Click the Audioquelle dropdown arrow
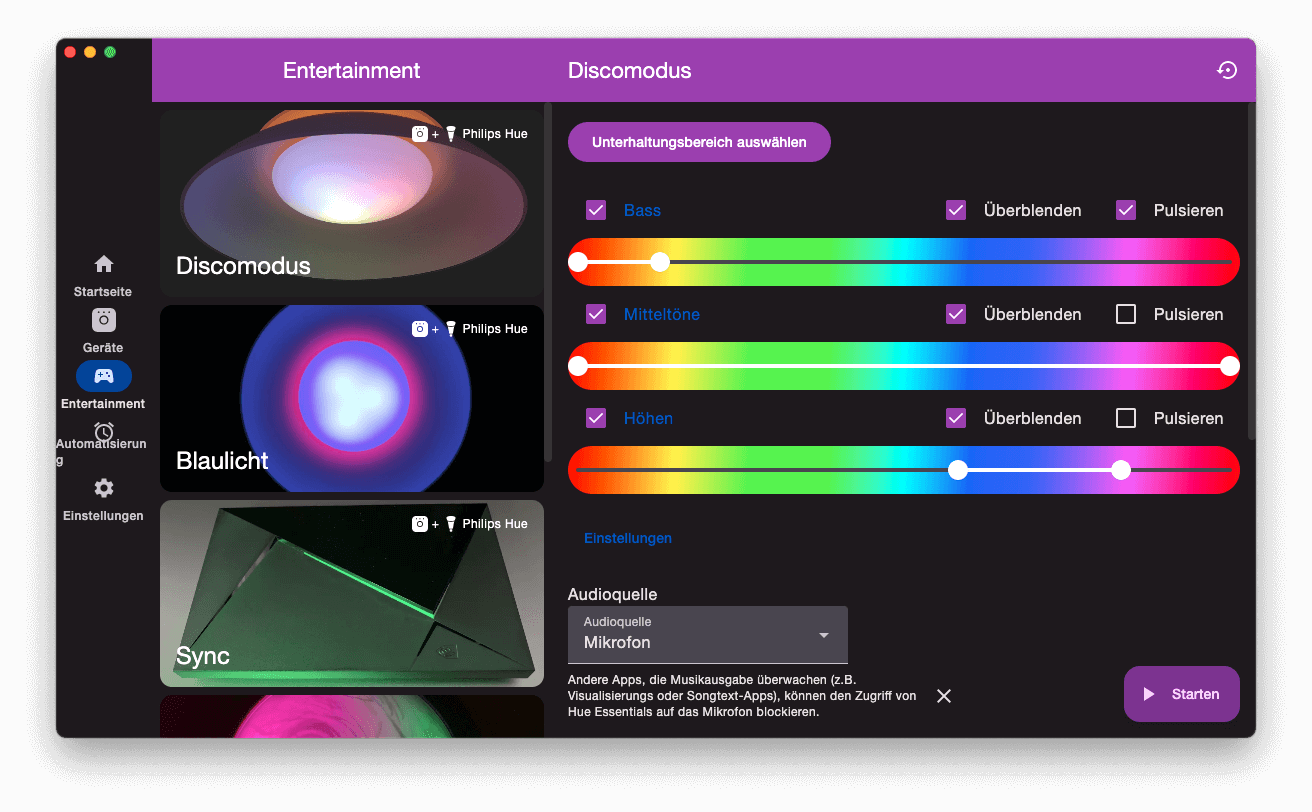Viewport: 1312px width, 812px height. pyautogui.click(x=824, y=635)
